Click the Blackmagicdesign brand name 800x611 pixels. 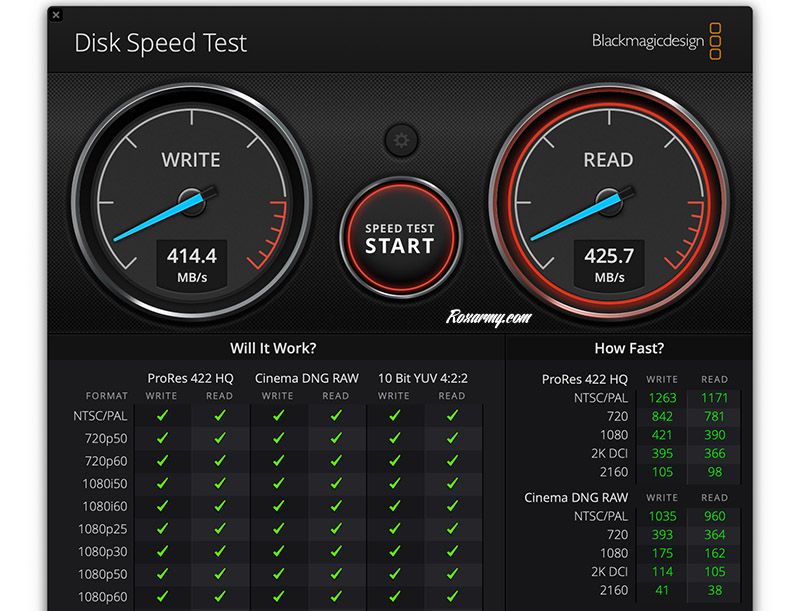[x=648, y=41]
